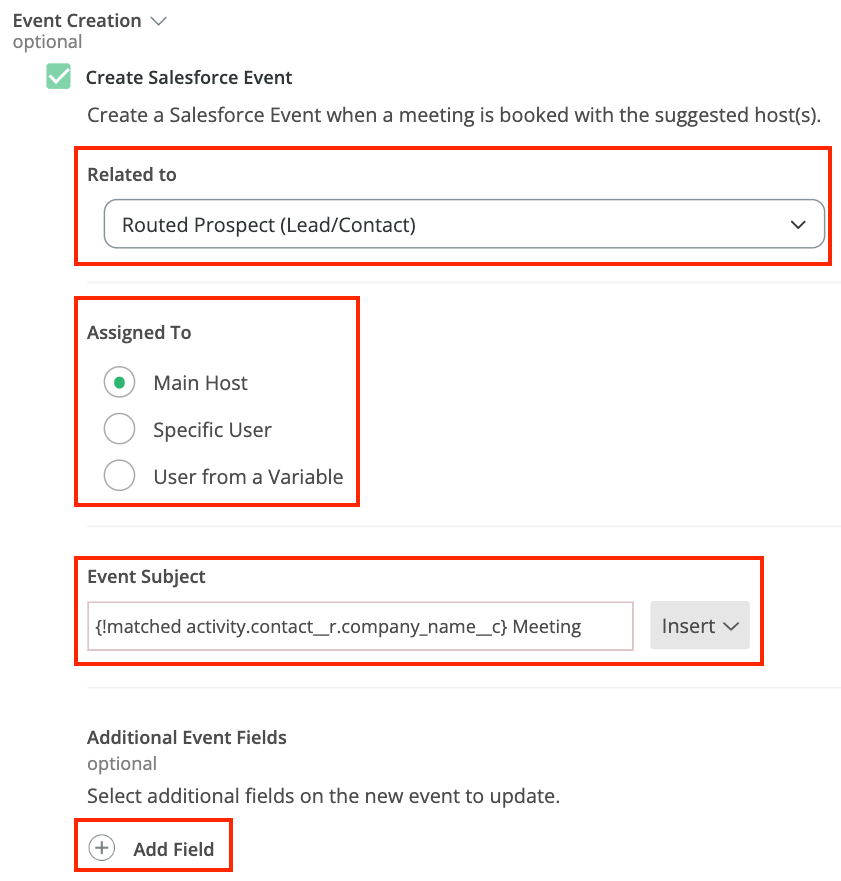Click the Create Salesforce Event label
The image size is (841, 881).
[189, 78]
